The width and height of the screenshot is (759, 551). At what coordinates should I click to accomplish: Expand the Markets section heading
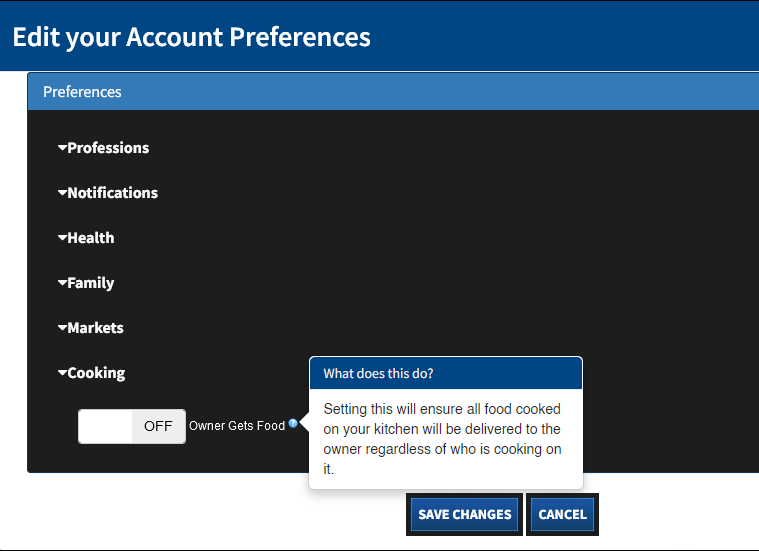tap(96, 328)
